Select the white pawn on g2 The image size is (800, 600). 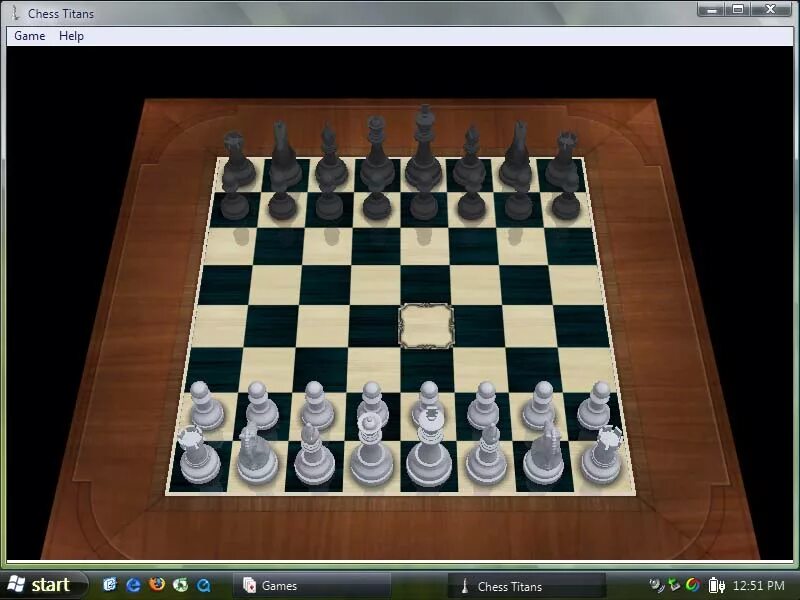(541, 406)
